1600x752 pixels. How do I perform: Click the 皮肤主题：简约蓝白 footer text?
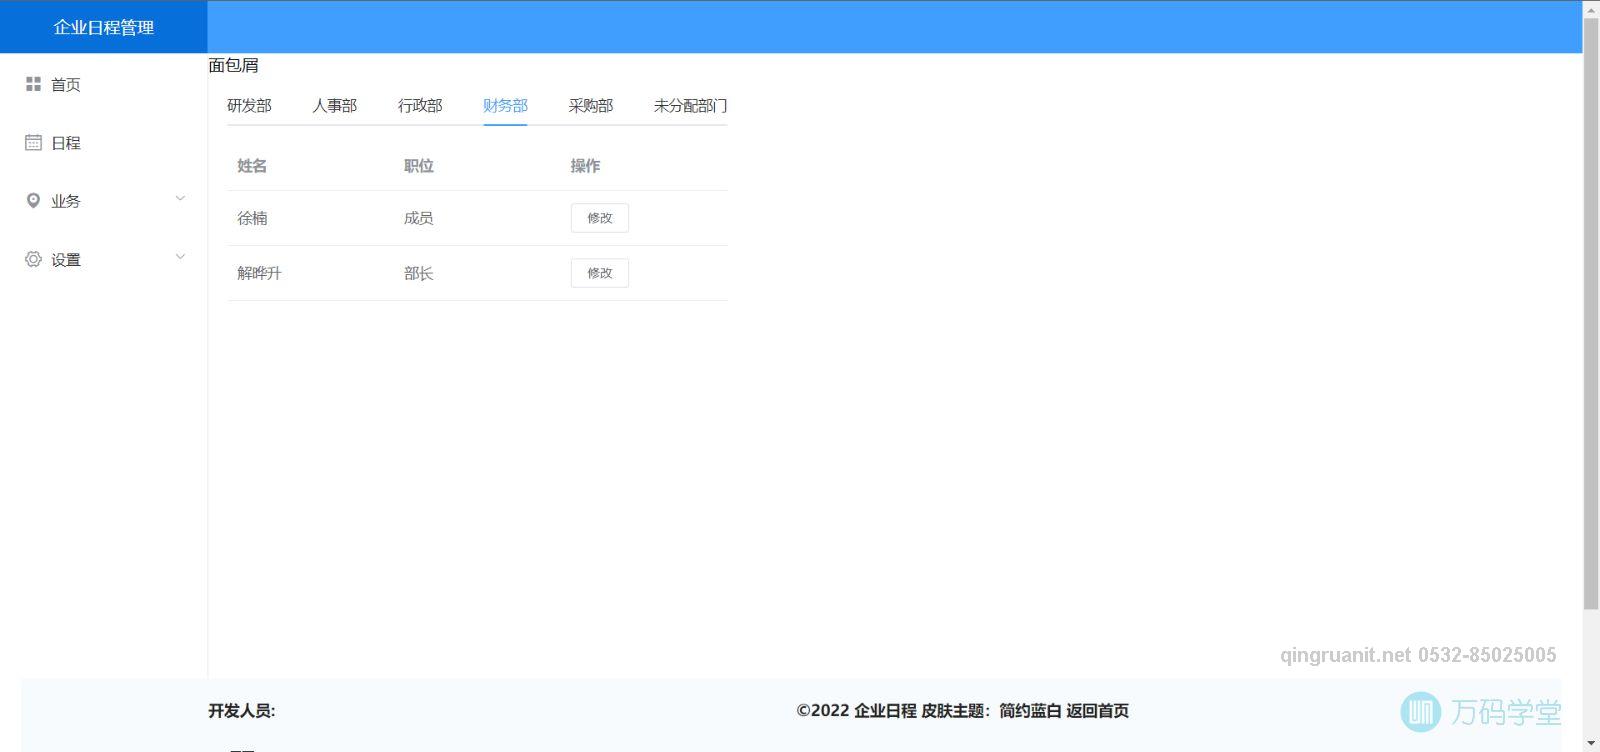(991, 711)
